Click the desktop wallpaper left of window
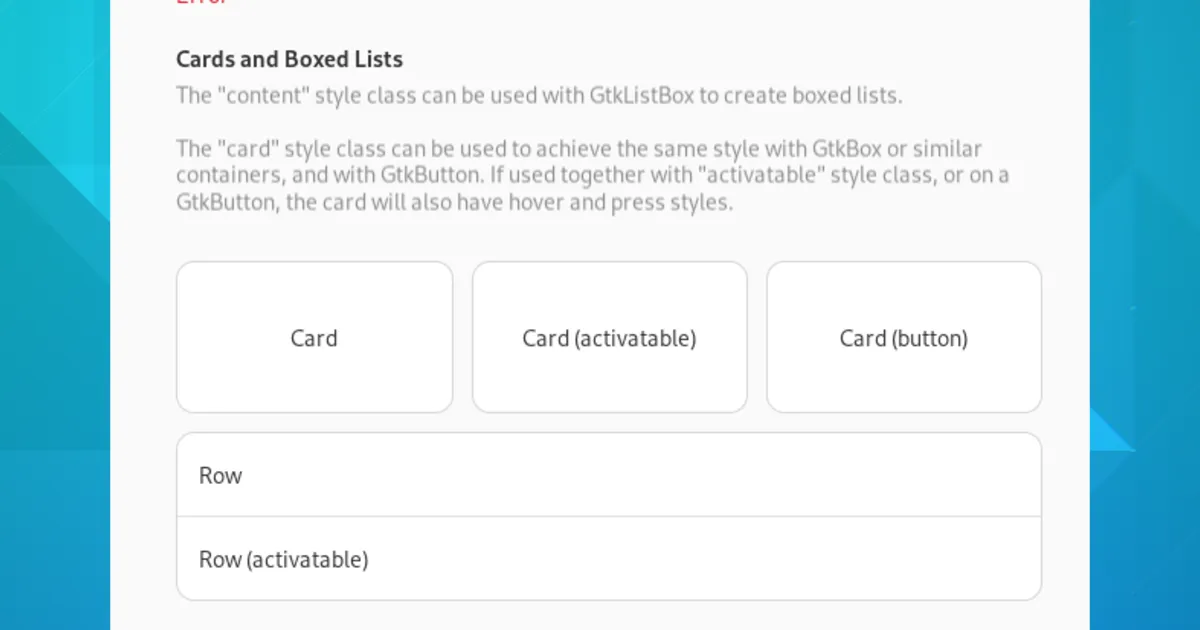 (55, 300)
